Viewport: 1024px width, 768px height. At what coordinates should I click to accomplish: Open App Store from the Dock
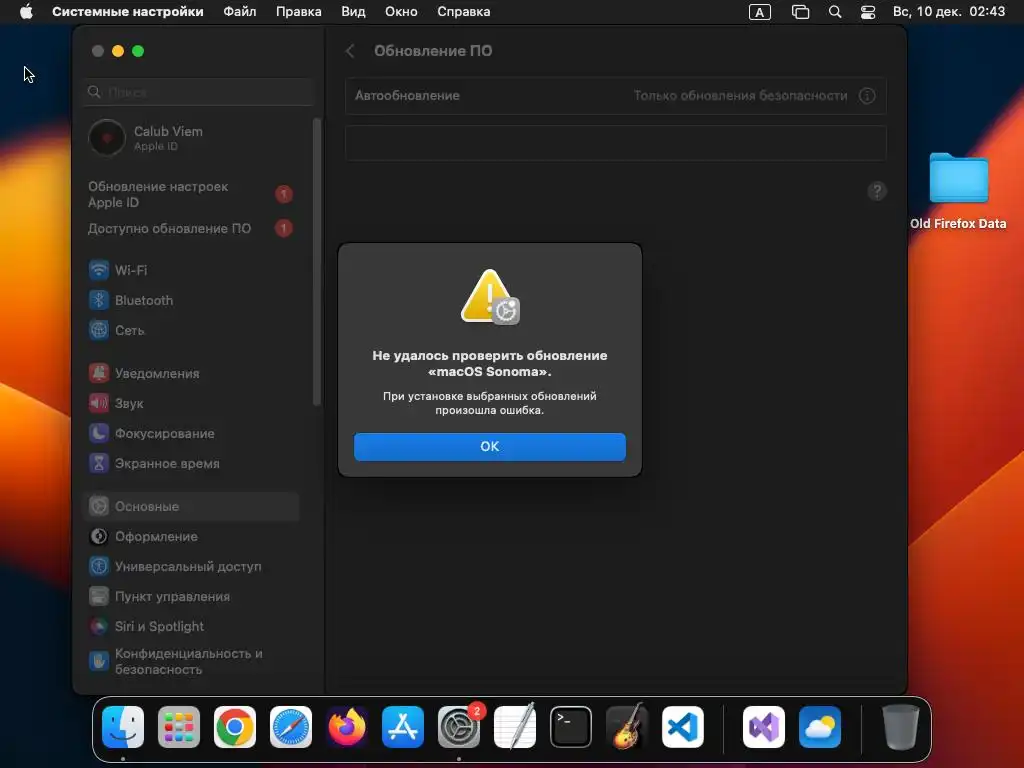coord(403,727)
